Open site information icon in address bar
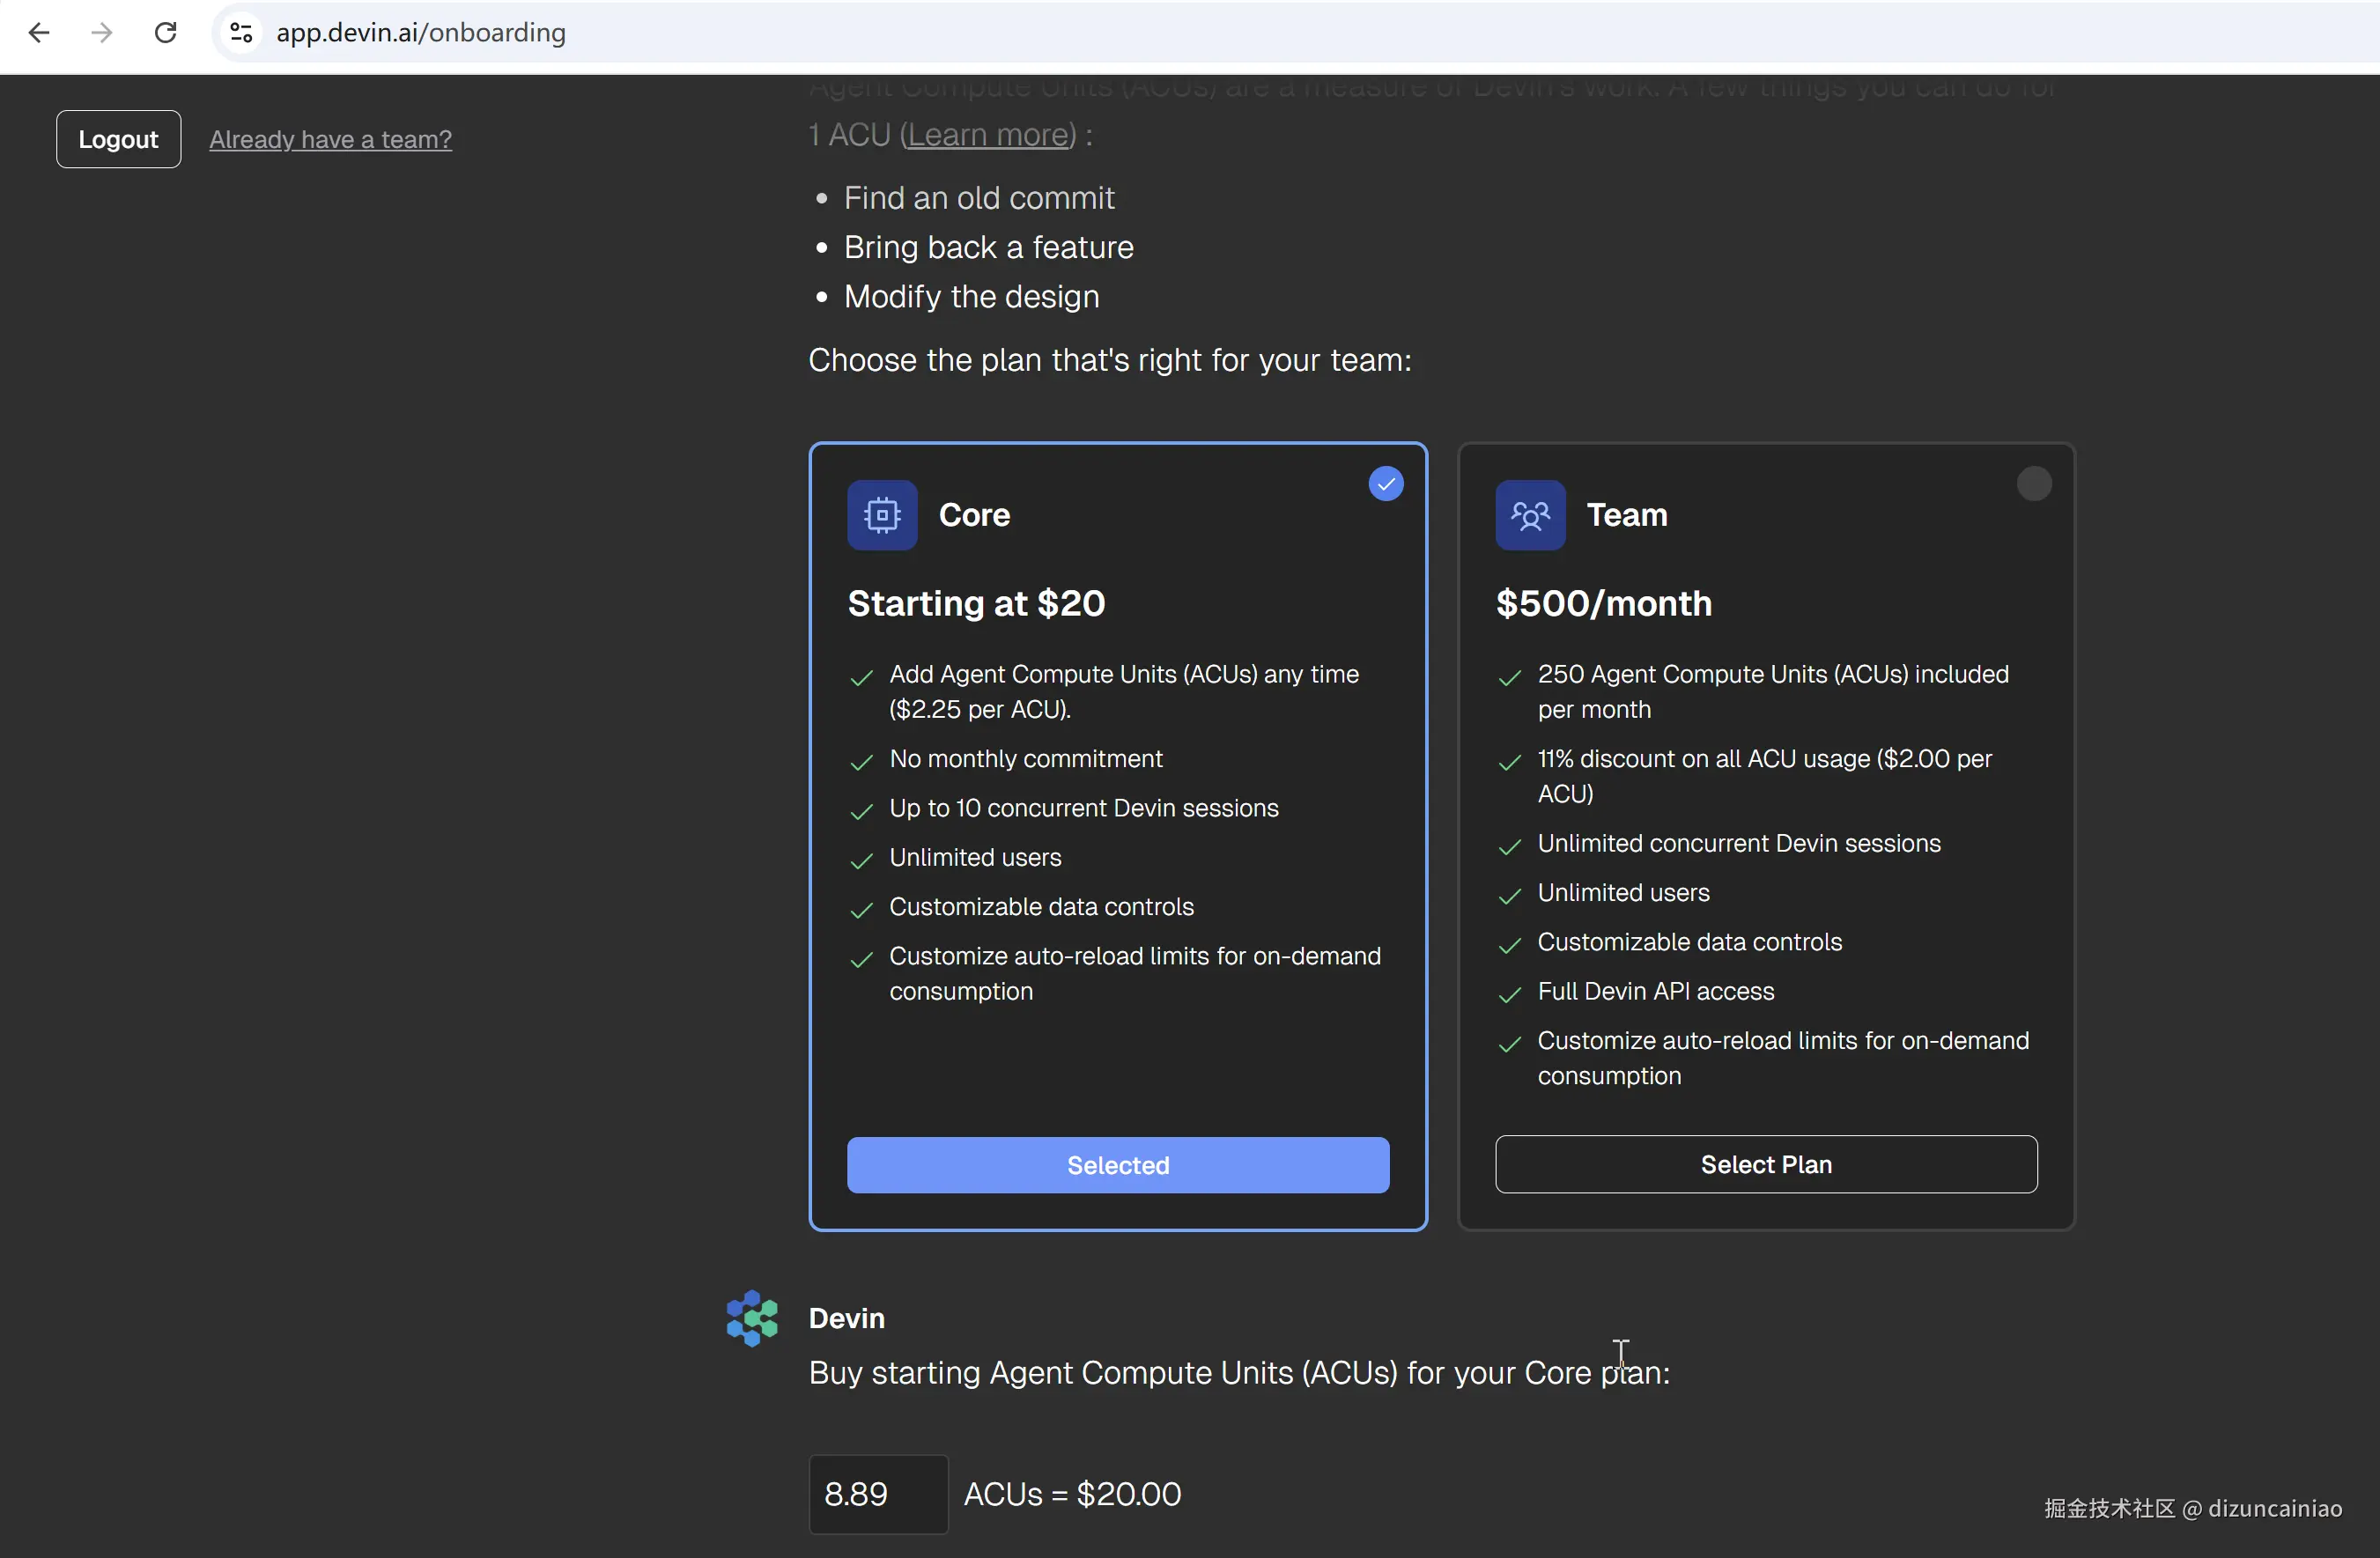The image size is (2380, 1558). (x=241, y=33)
